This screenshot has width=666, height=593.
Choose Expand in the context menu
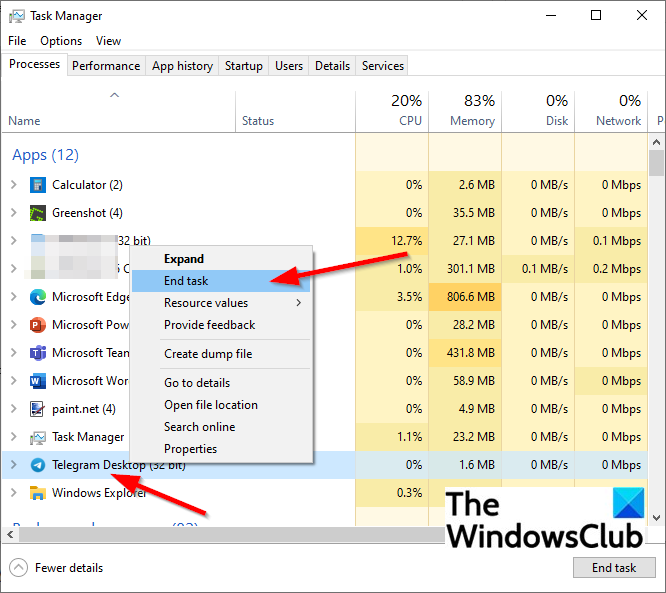221,259
